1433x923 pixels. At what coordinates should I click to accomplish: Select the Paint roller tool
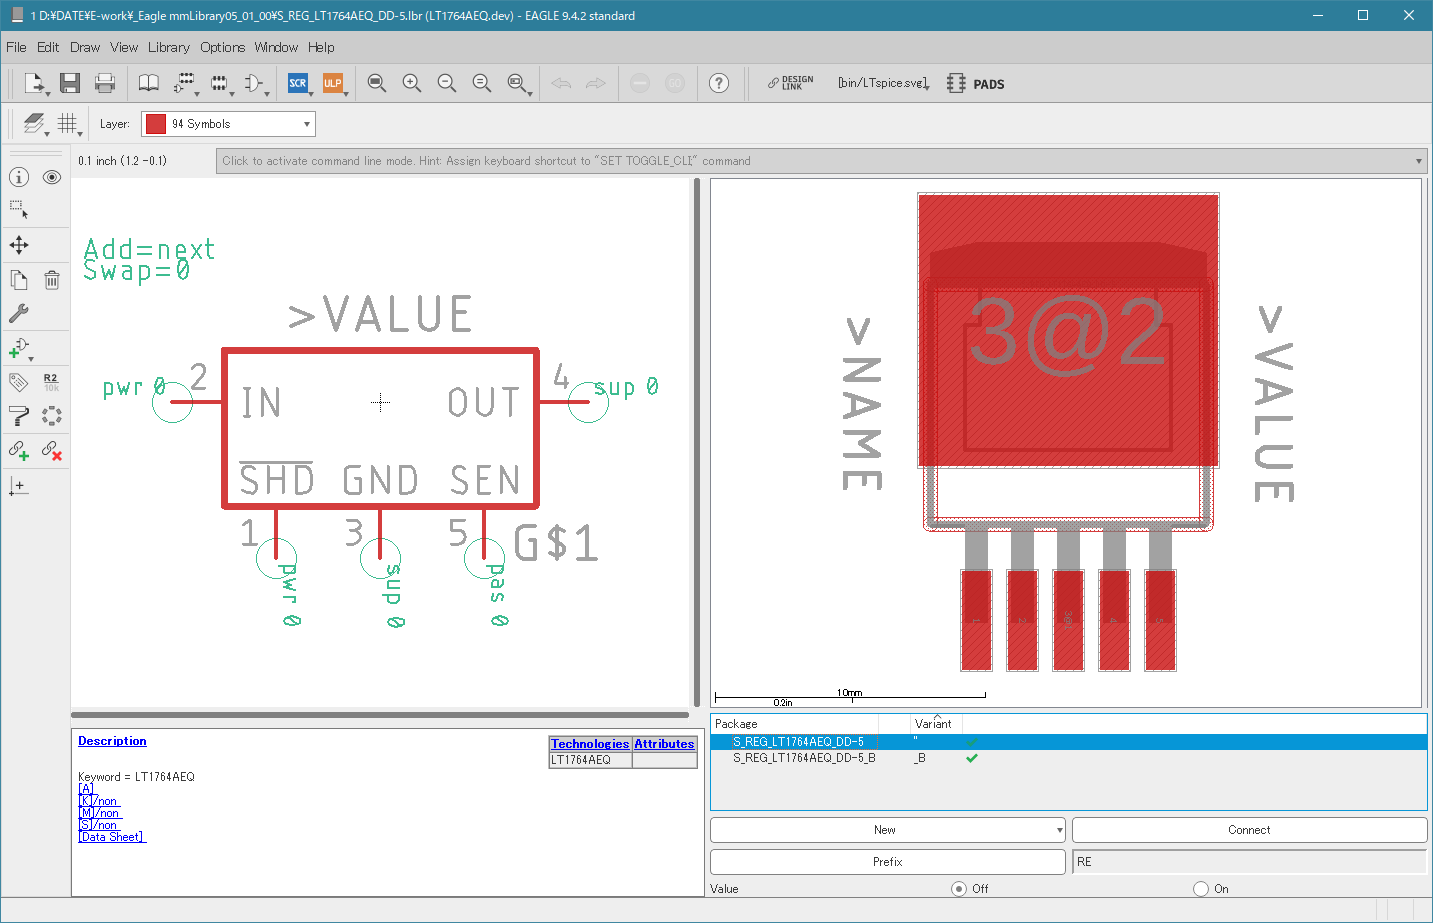(19, 416)
